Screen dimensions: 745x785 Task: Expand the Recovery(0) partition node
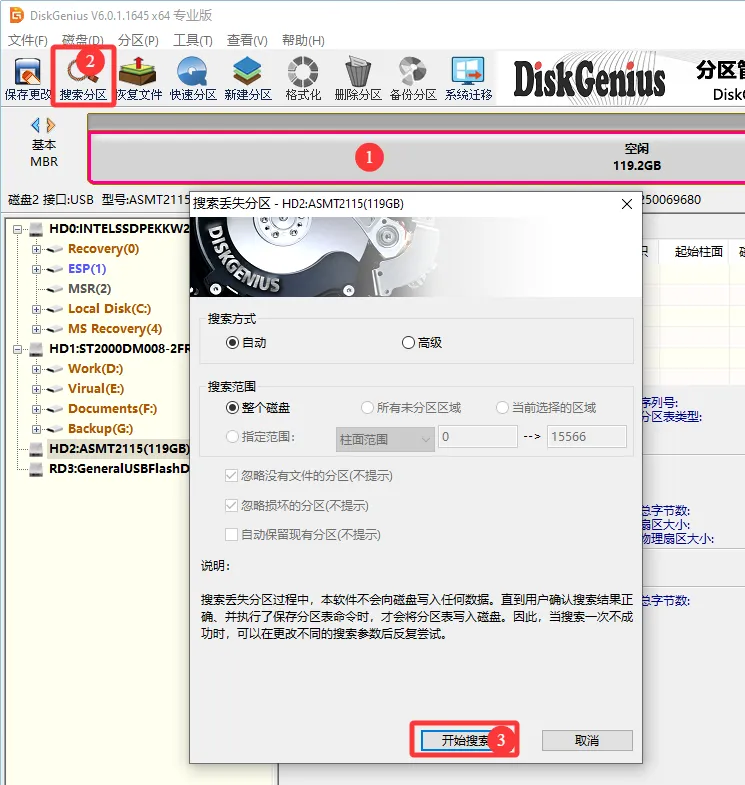point(36,249)
